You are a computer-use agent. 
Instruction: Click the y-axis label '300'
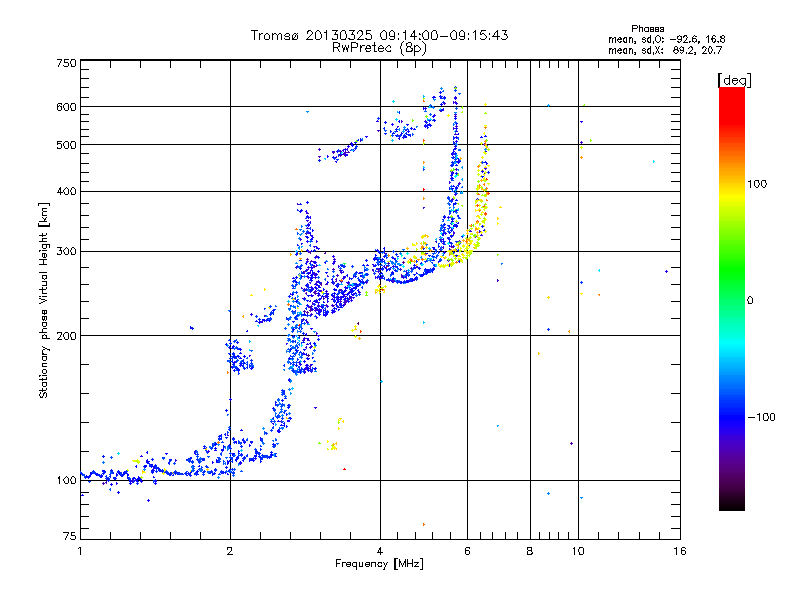coord(66,252)
